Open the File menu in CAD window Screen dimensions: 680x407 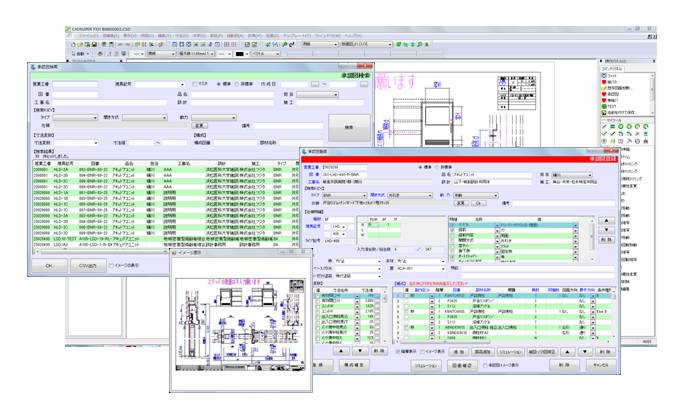click(x=88, y=36)
